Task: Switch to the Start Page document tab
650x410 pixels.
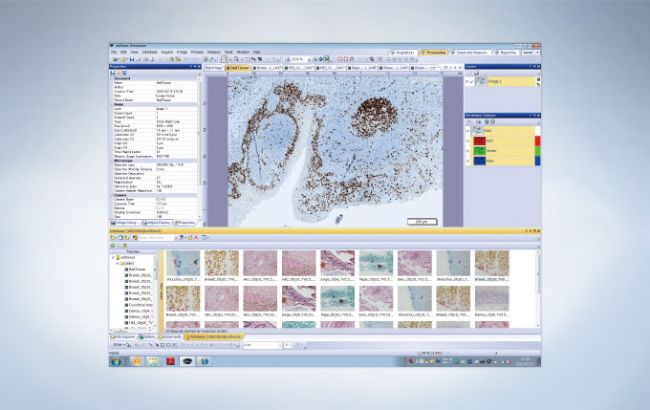Action: tap(214, 67)
